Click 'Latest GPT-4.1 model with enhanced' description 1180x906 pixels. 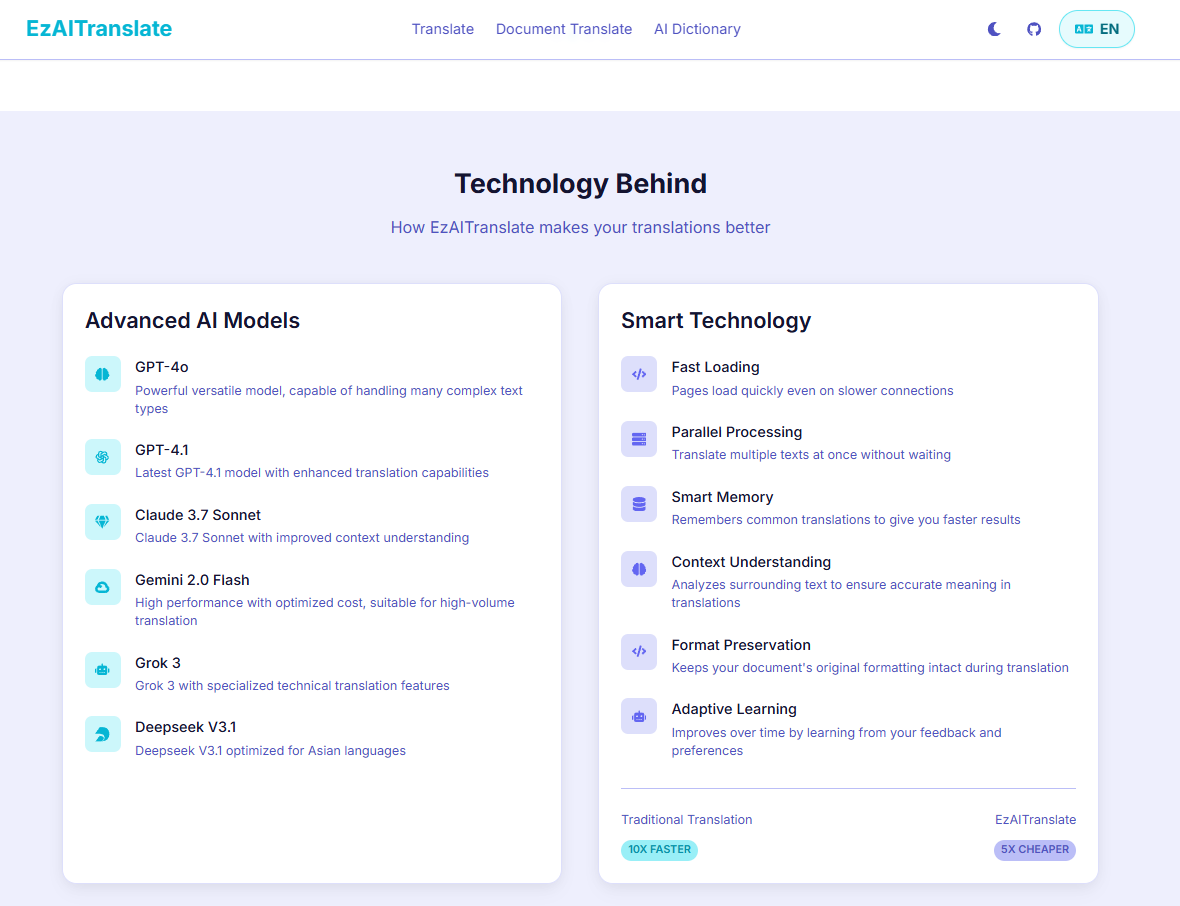[312, 473]
